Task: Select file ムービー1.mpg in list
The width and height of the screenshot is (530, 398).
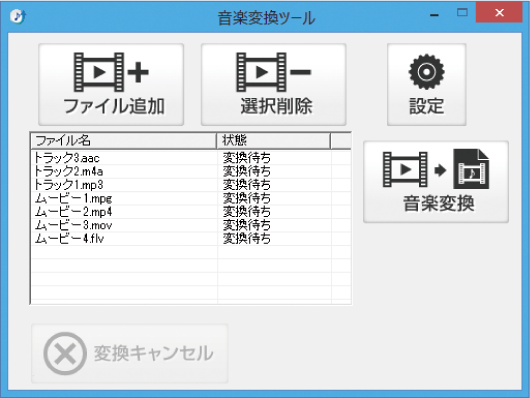Action: tap(73, 198)
